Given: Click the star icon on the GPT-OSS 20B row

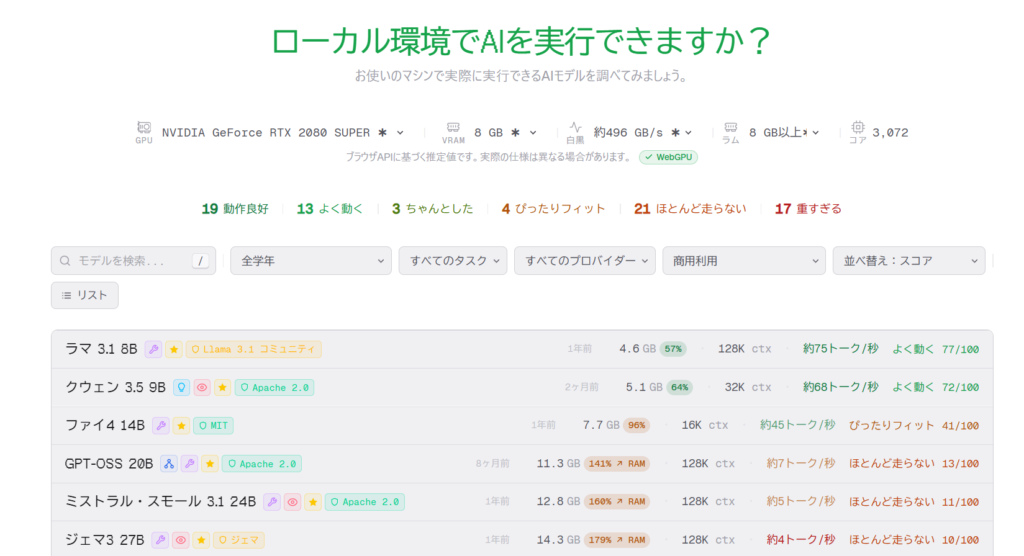Looking at the screenshot, I should pos(209,464).
